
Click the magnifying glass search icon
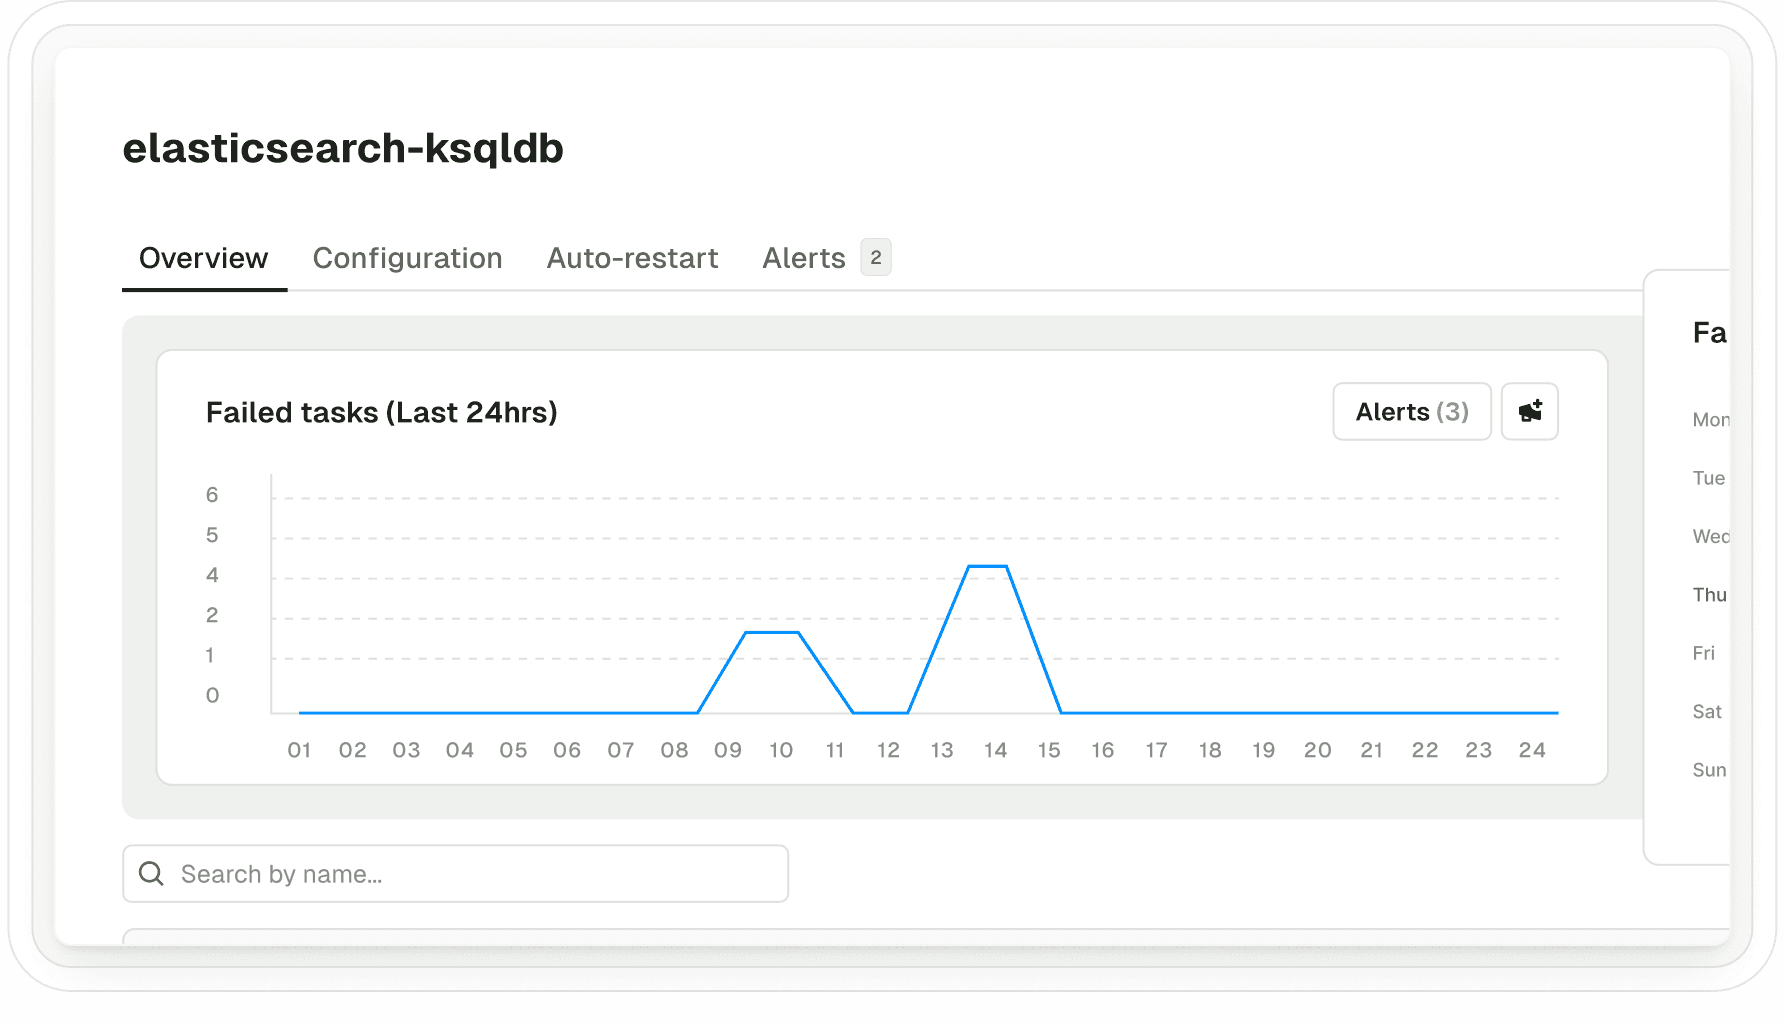[151, 874]
